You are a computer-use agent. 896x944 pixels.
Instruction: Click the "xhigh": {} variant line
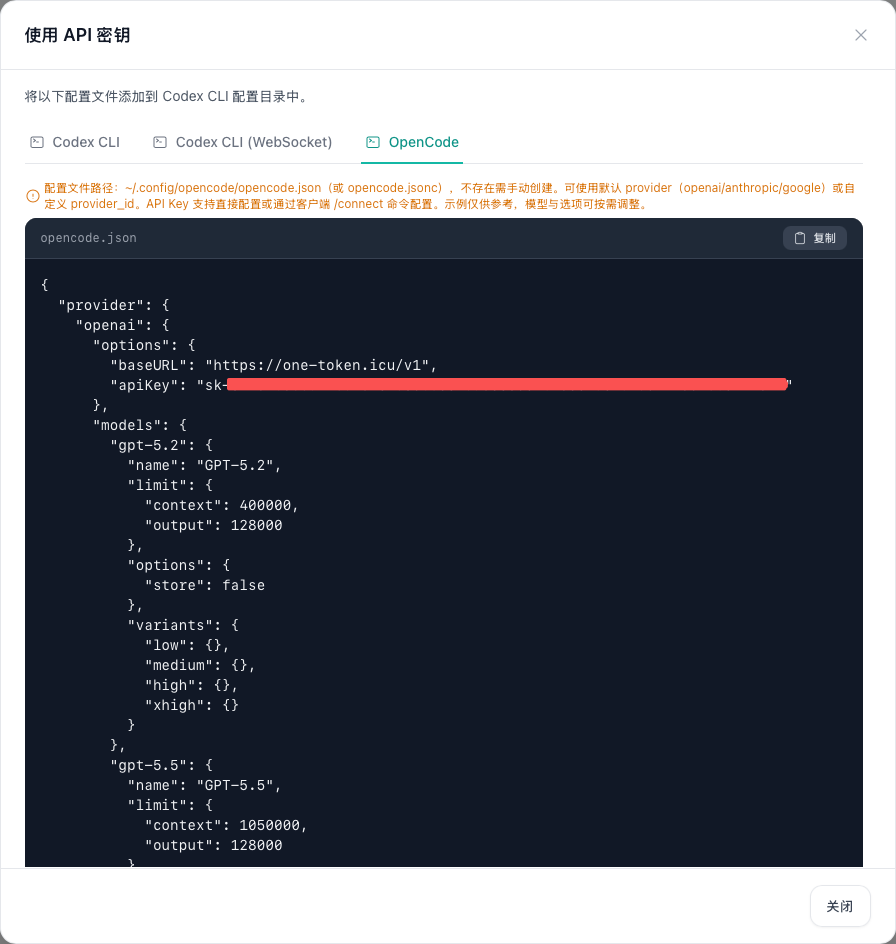point(191,705)
